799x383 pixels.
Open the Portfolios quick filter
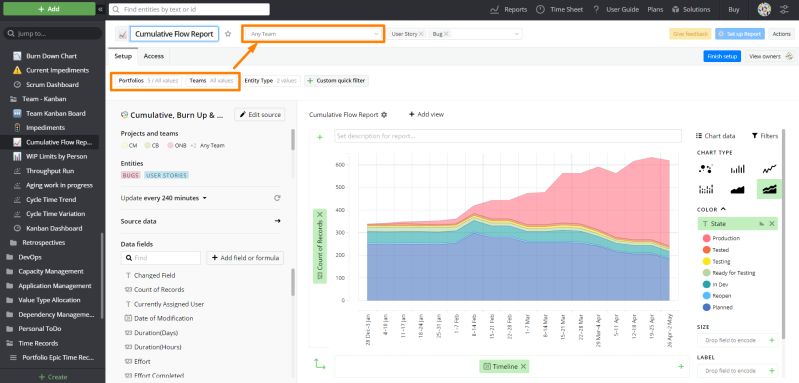tap(148, 80)
